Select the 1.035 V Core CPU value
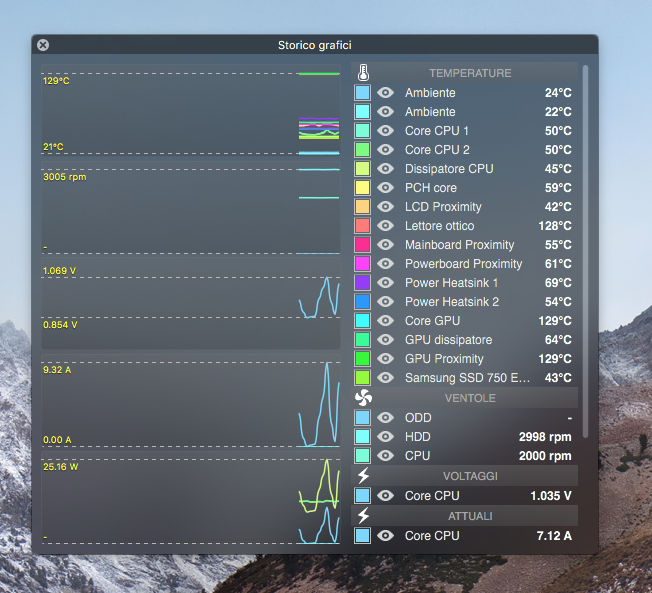The height and width of the screenshot is (593, 652). click(551, 496)
